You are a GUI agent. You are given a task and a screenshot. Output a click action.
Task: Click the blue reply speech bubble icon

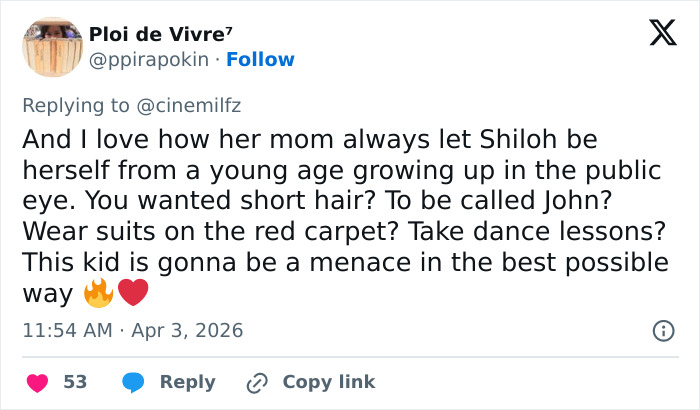[133, 382]
